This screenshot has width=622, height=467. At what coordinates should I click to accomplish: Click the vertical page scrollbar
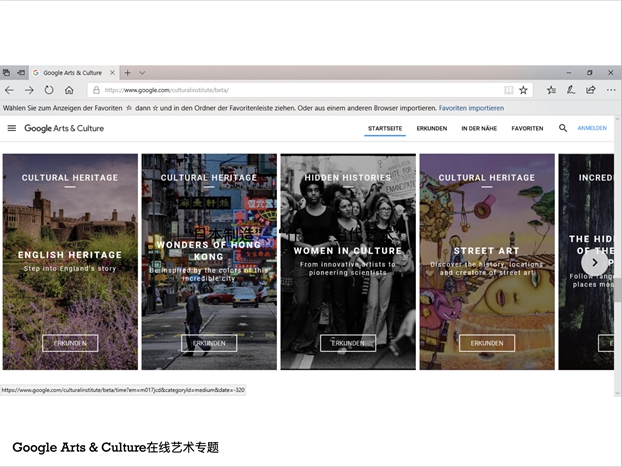coord(617,256)
